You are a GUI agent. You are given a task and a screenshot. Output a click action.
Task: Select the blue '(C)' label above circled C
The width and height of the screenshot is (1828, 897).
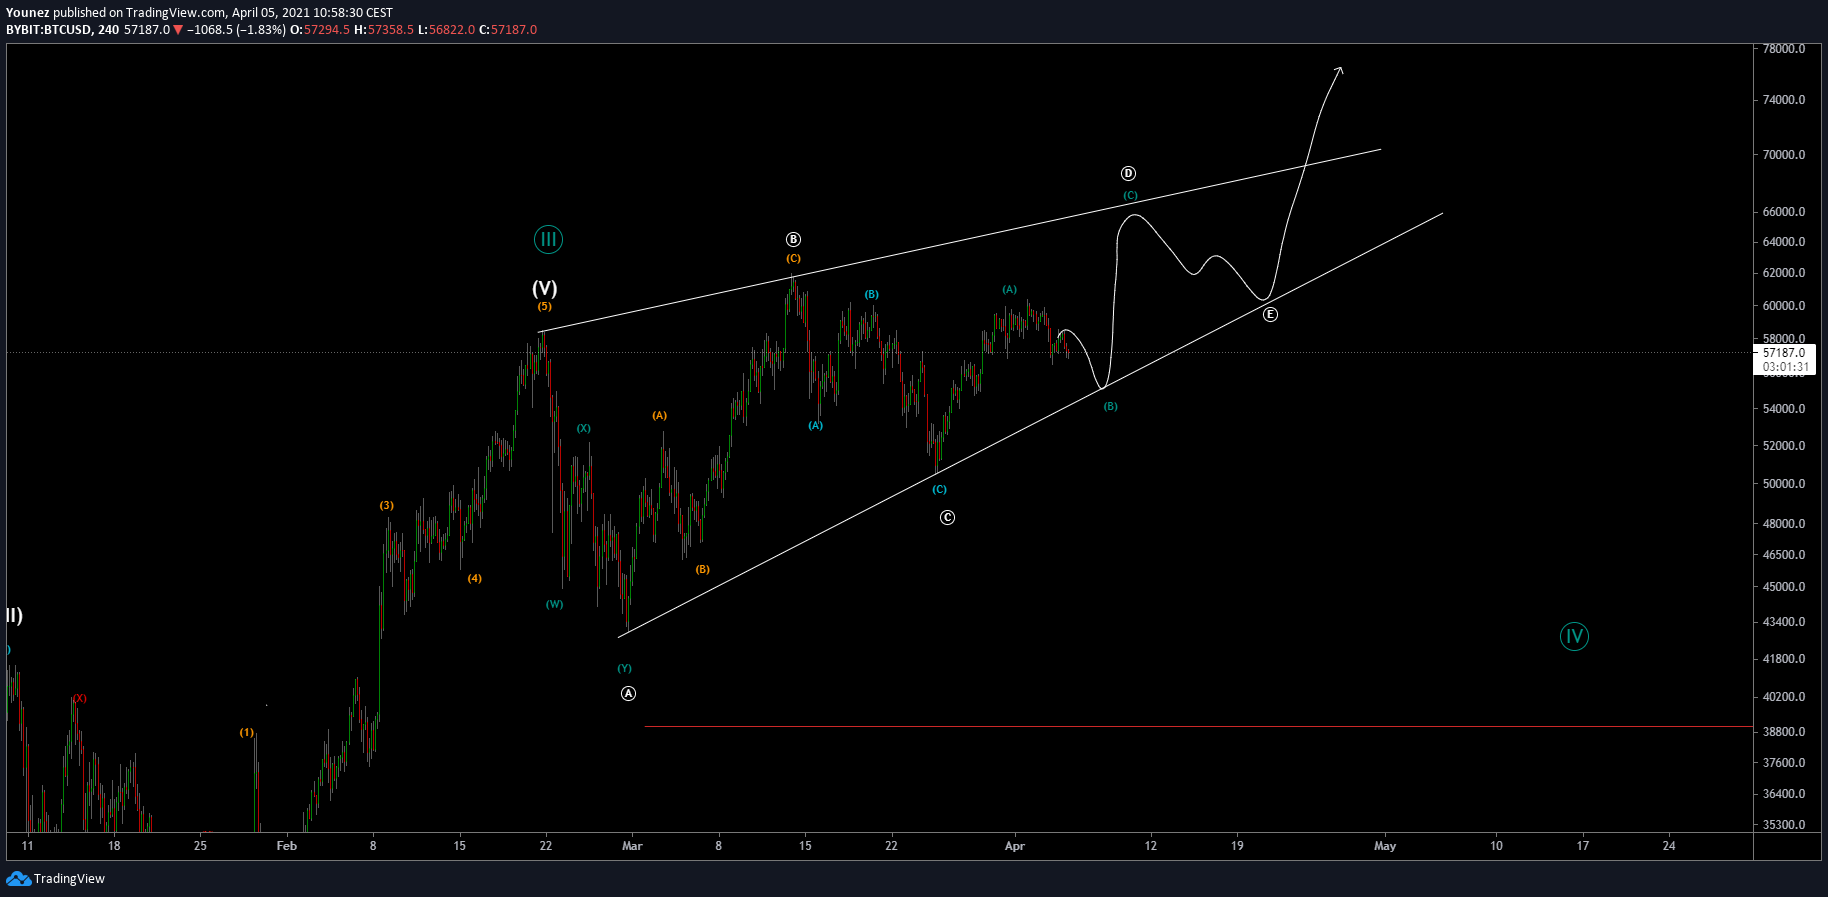939,489
